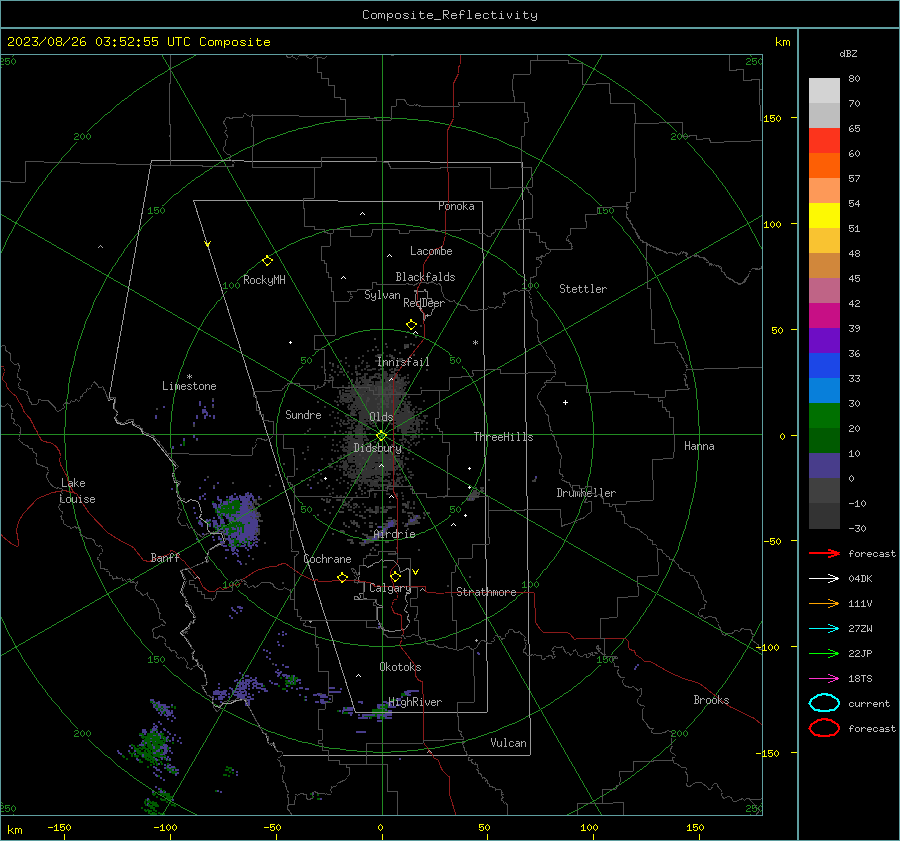The width and height of the screenshot is (900, 841).
Task: Select the cyan 27ZW arrow legend entry
Action: [824, 629]
